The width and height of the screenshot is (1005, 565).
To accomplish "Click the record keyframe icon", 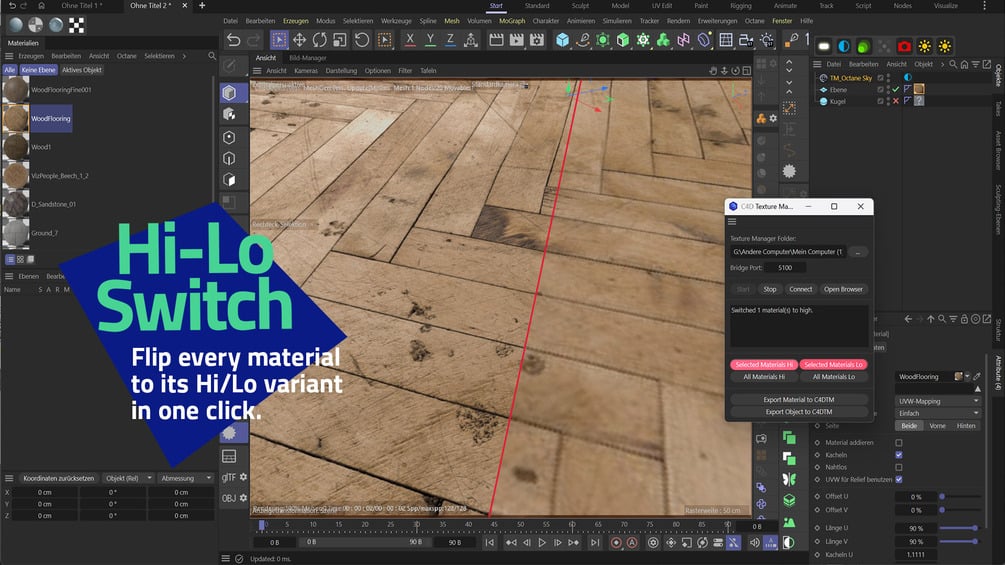I will [x=616, y=543].
